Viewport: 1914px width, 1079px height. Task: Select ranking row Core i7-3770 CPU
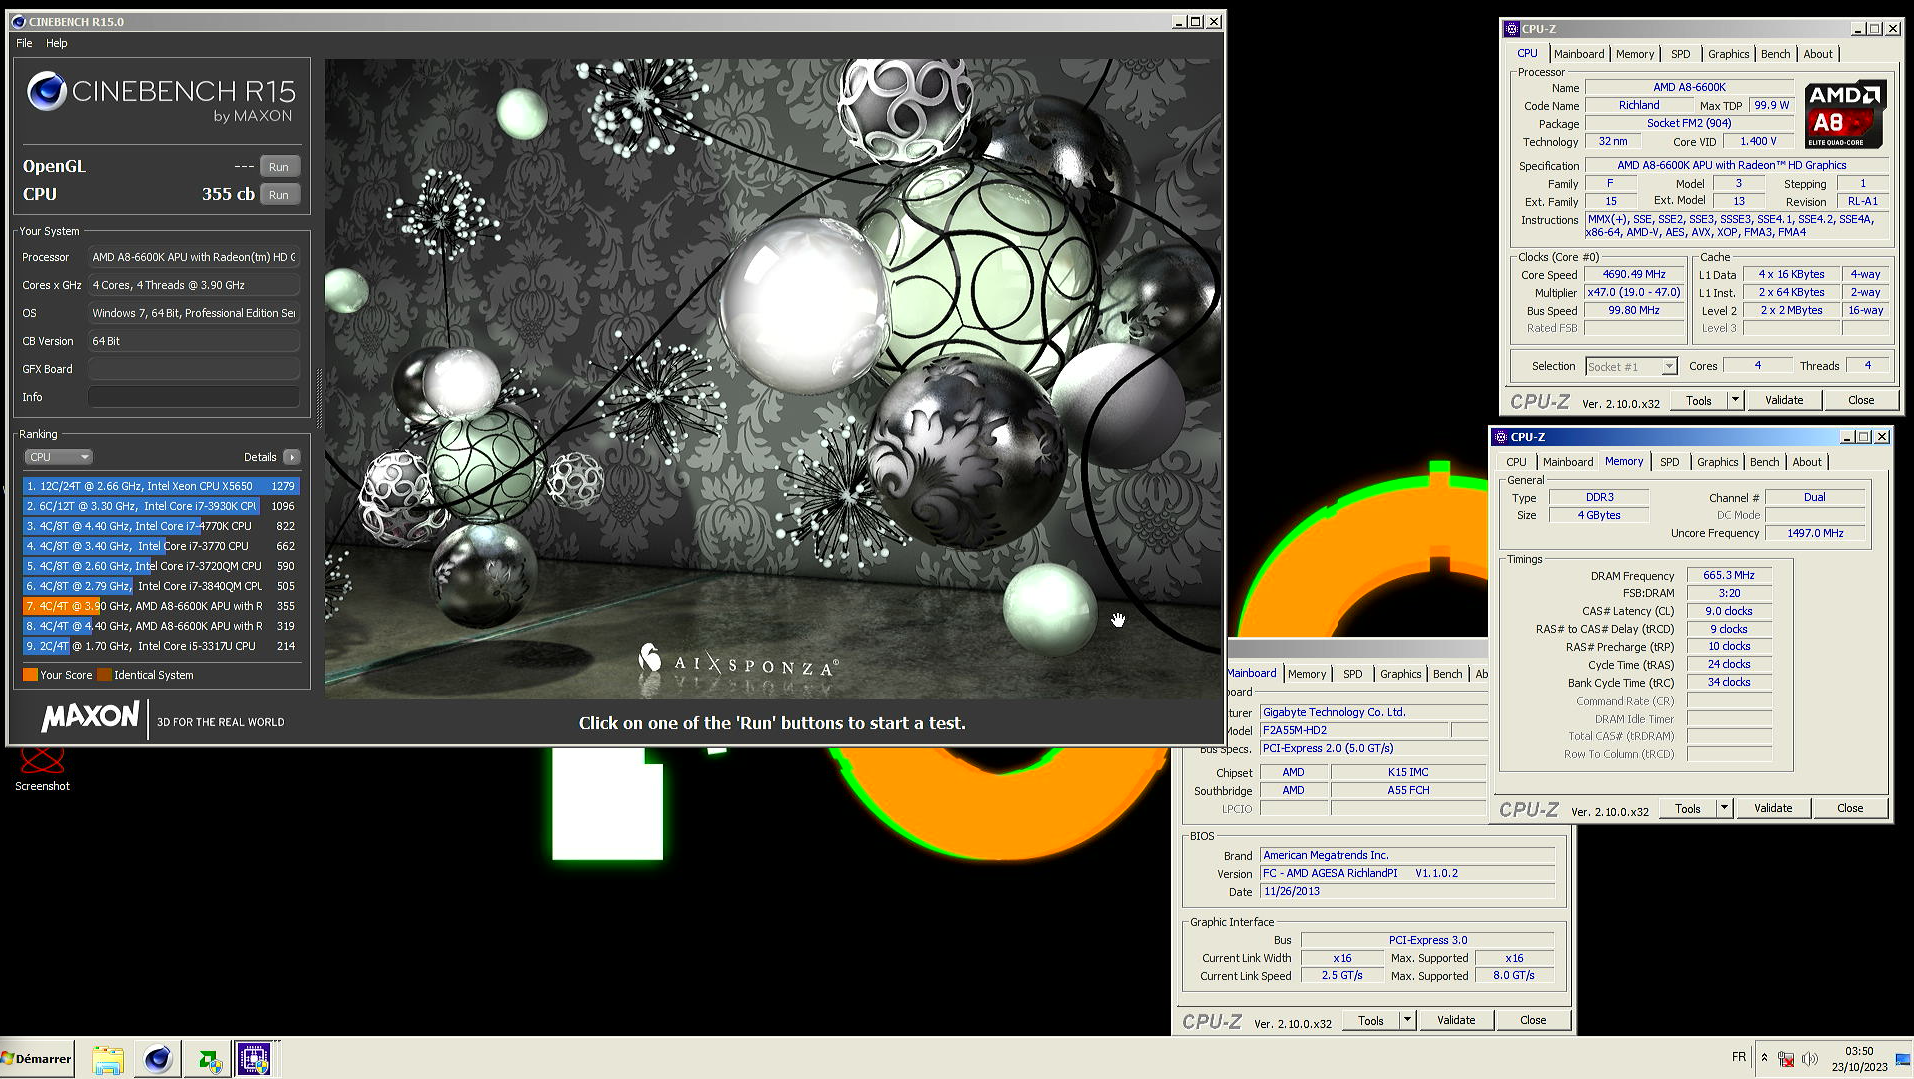tap(161, 546)
